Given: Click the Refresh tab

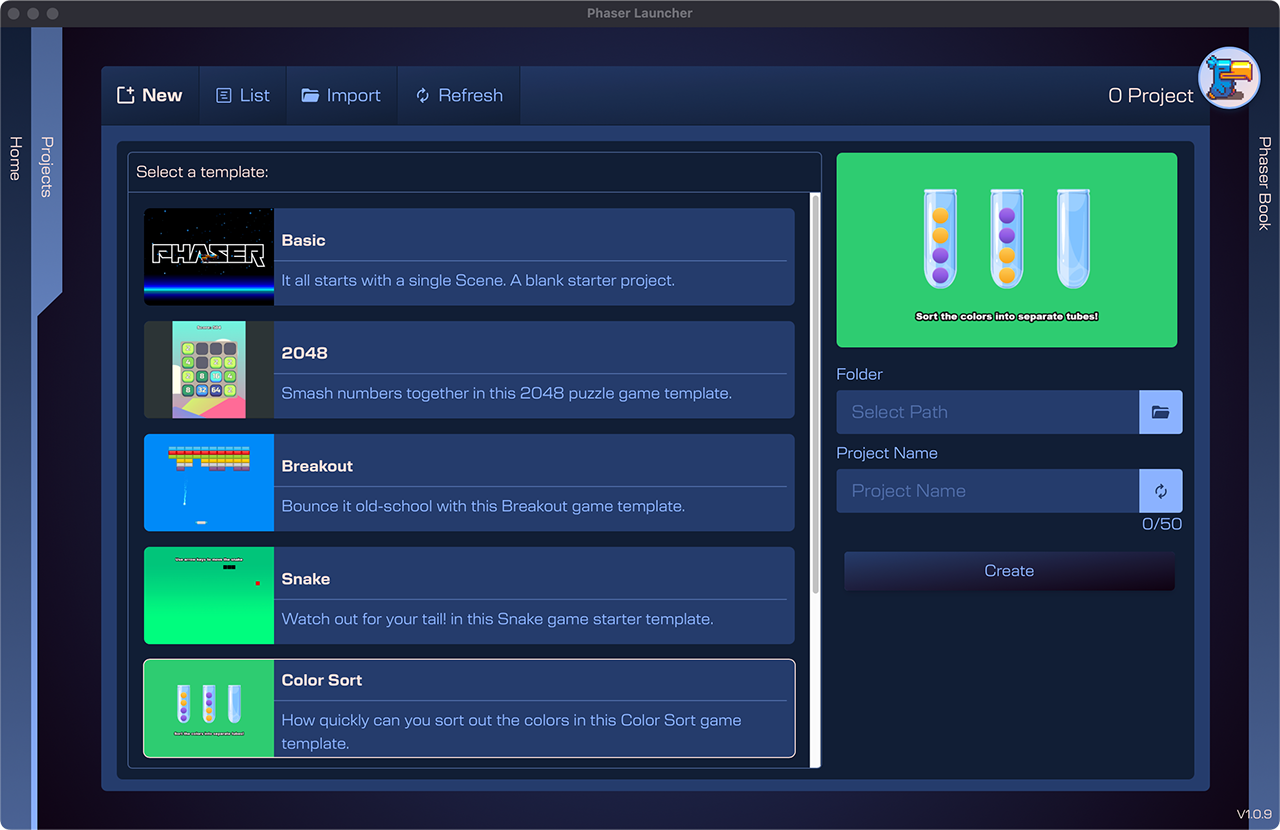Looking at the screenshot, I should (x=459, y=95).
